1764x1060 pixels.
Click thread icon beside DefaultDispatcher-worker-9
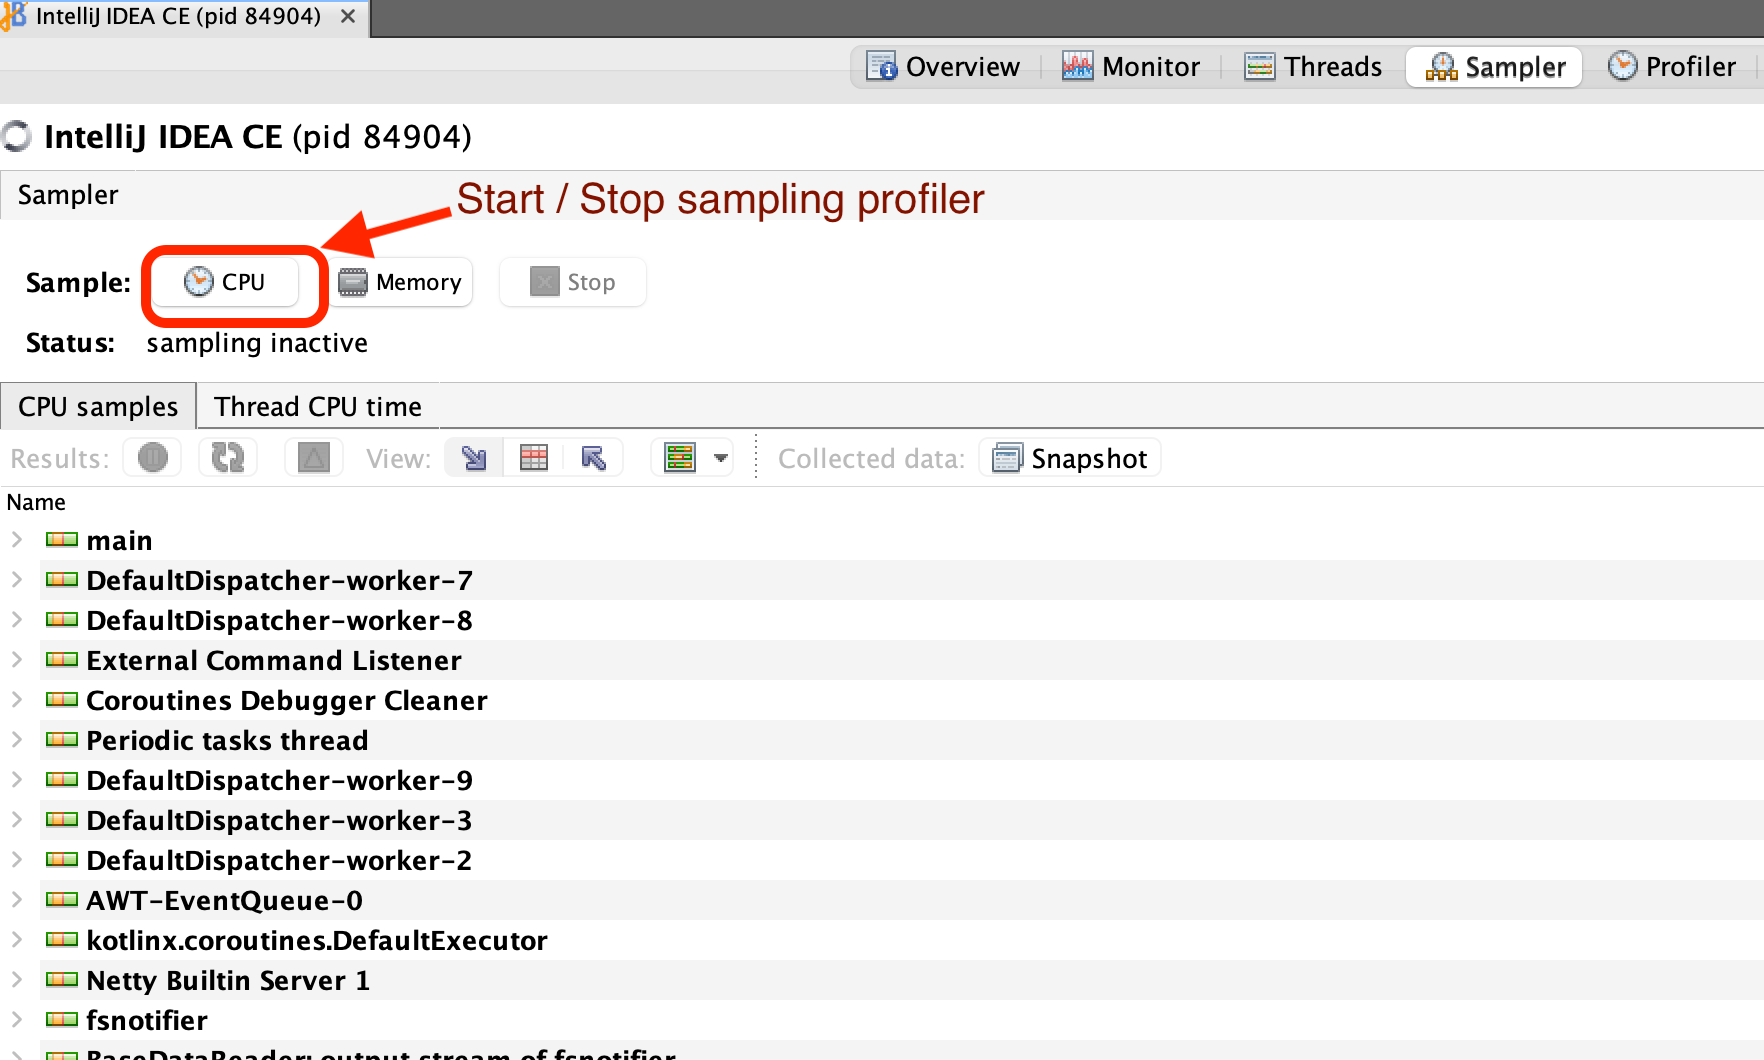coord(62,780)
